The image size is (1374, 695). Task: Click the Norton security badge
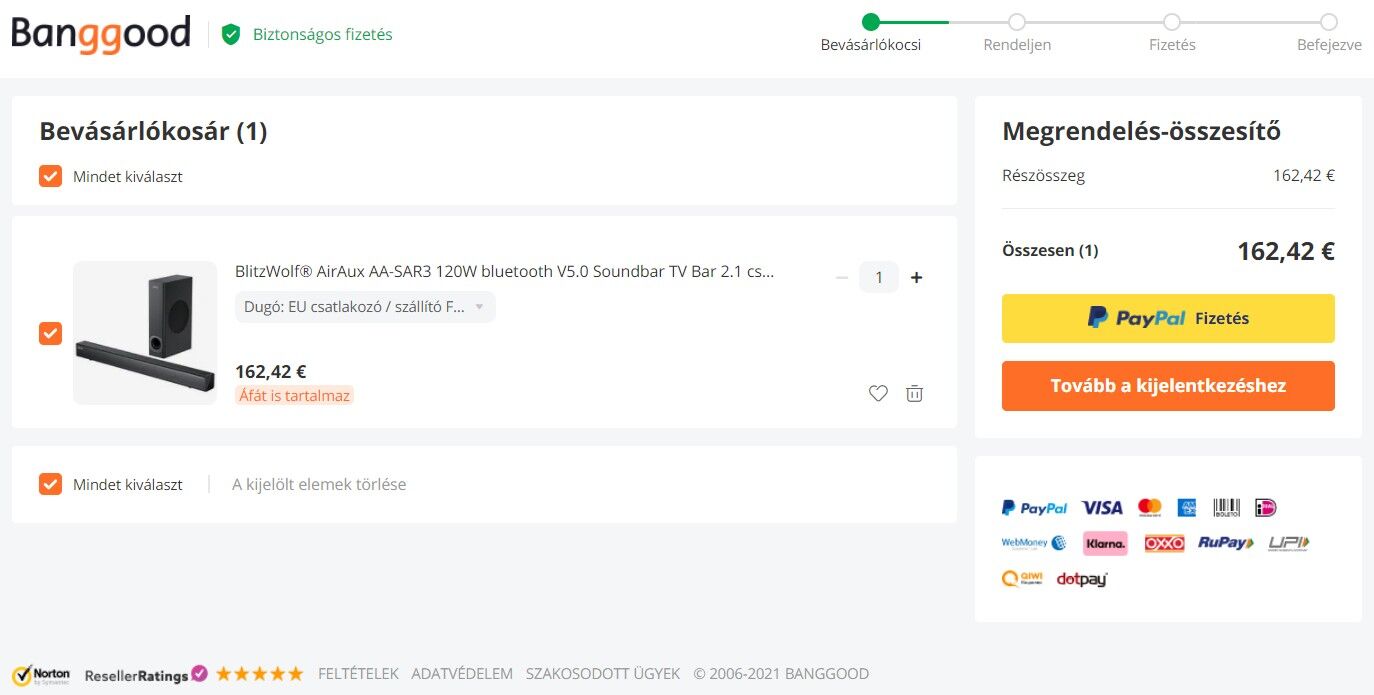[41, 674]
